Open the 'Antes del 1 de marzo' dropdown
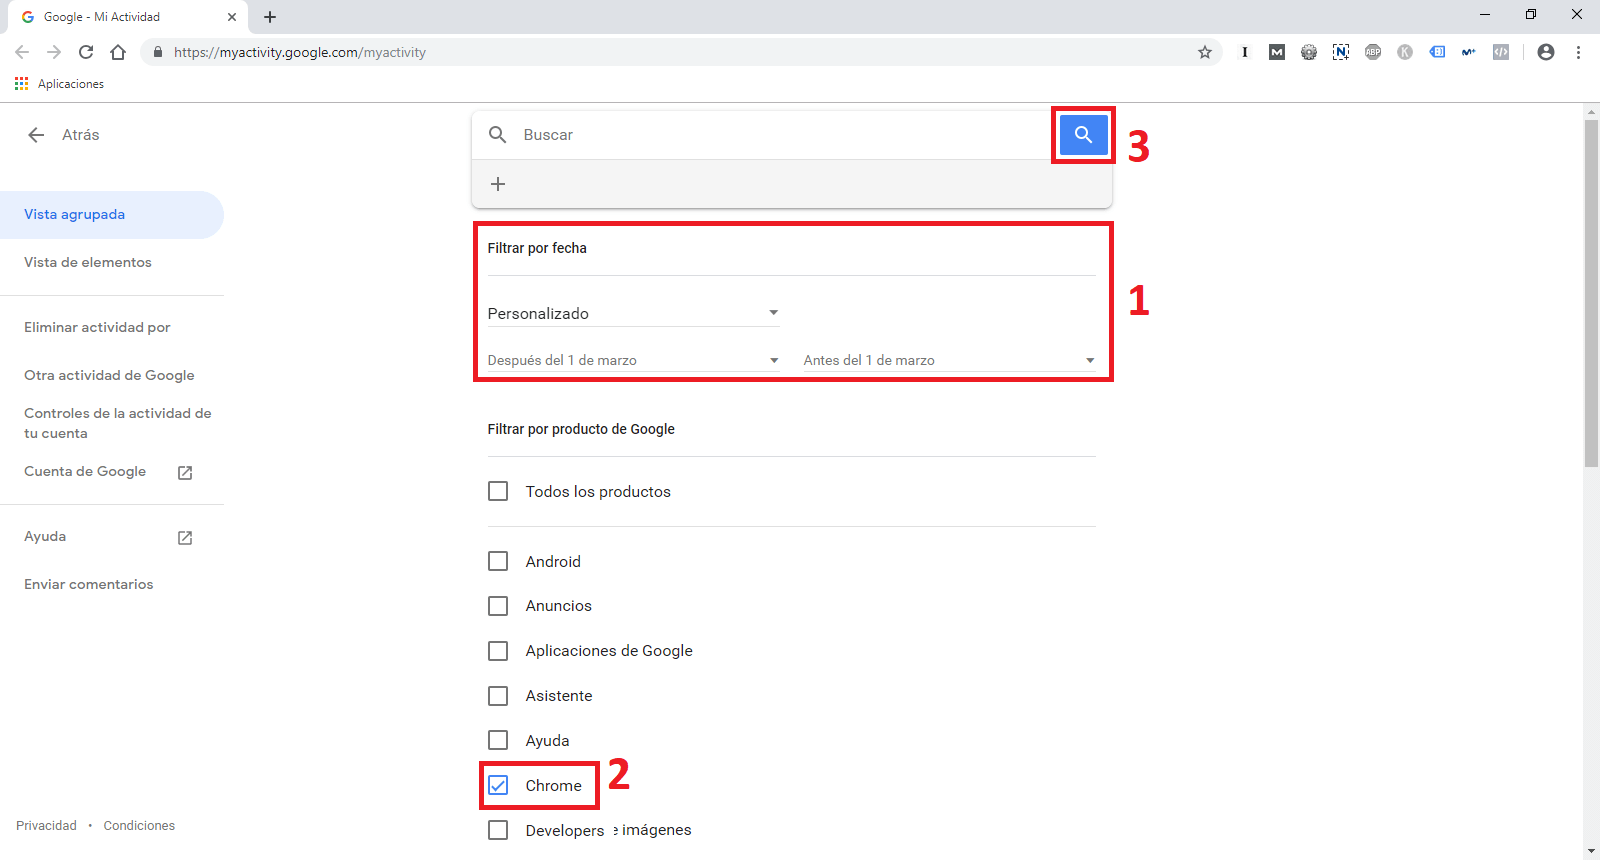 tap(949, 360)
